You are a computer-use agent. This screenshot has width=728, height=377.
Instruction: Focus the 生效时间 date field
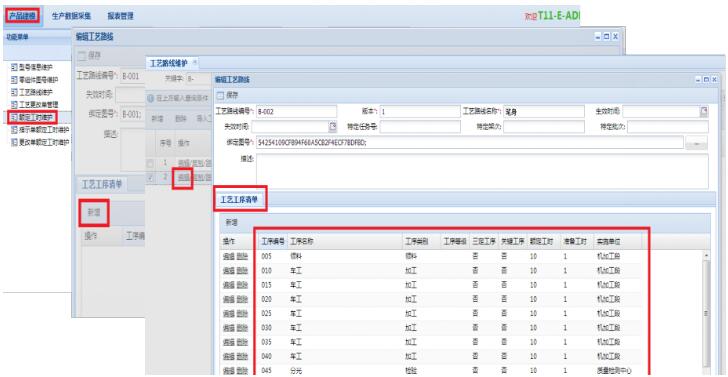(x=661, y=111)
